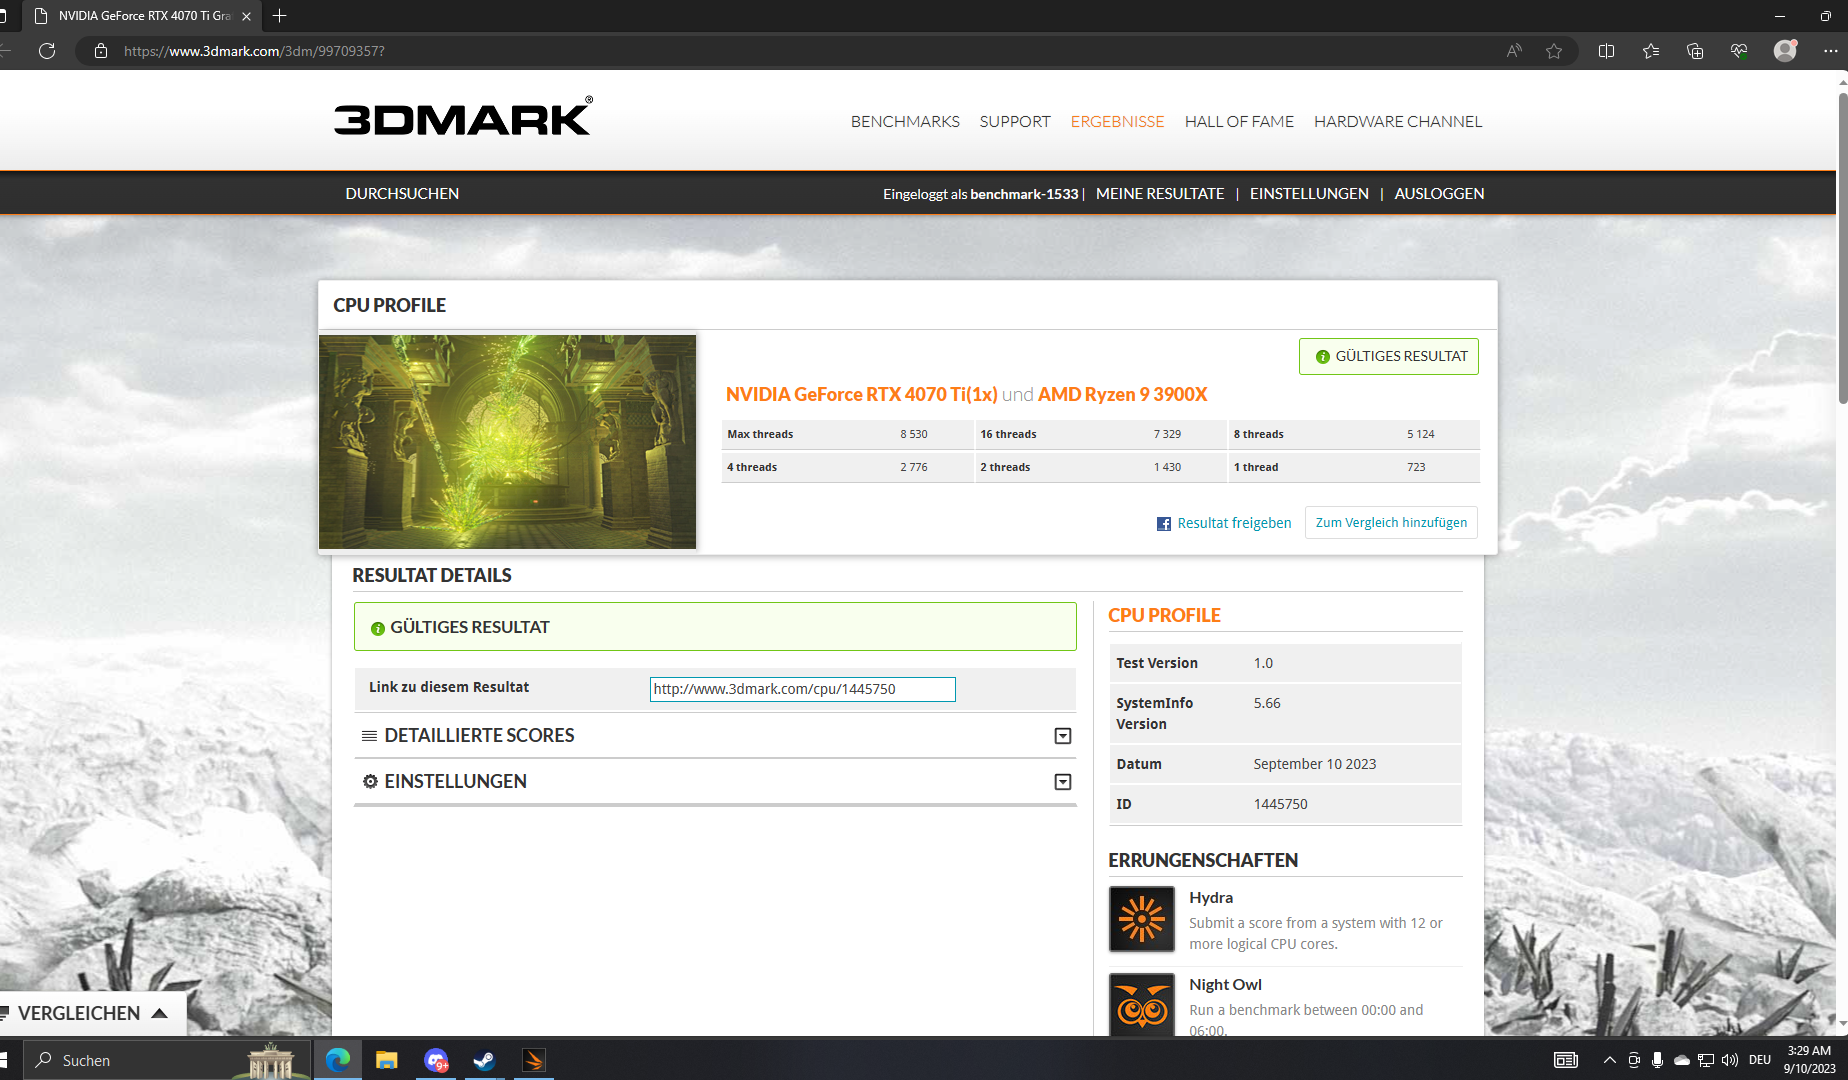
Task: View site information lock icon
Action: click(101, 51)
